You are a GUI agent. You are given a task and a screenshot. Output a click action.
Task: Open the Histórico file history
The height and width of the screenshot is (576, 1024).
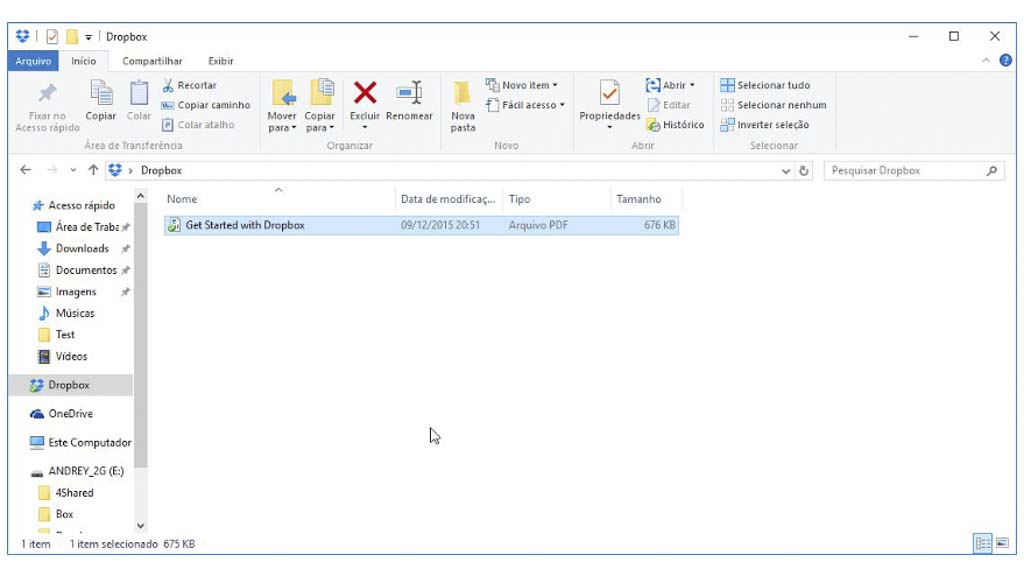[x=675, y=125]
